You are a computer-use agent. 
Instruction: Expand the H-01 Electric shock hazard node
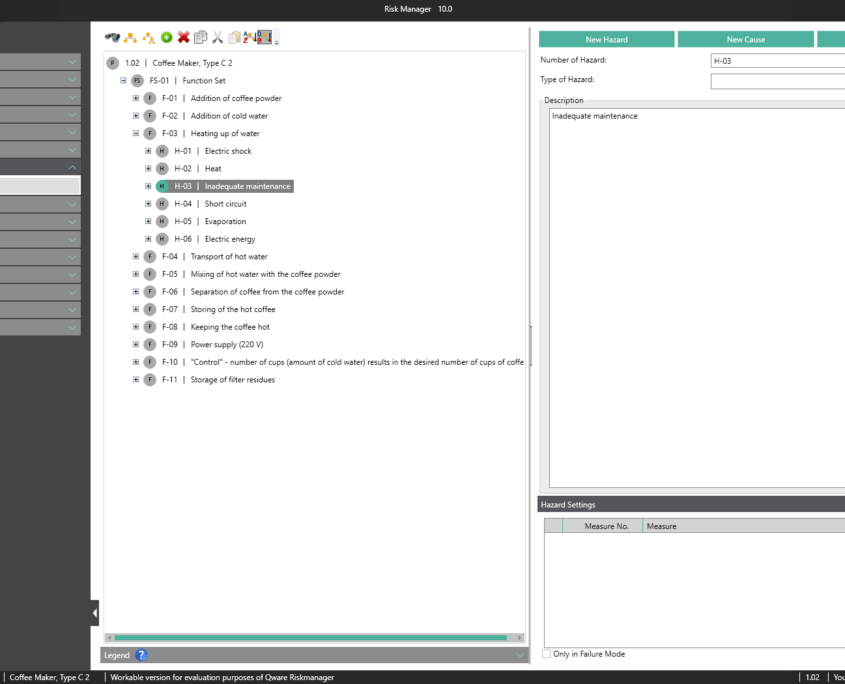[148, 151]
